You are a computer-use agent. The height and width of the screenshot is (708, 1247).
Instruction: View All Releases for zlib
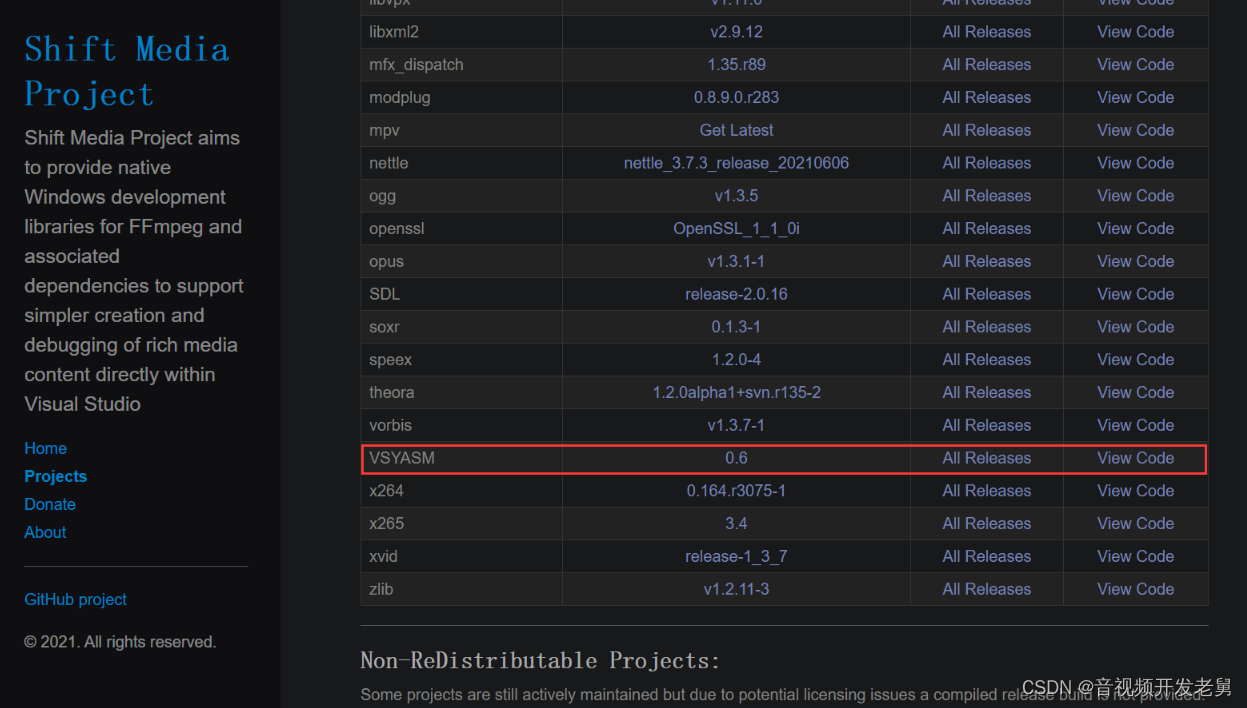[987, 590]
